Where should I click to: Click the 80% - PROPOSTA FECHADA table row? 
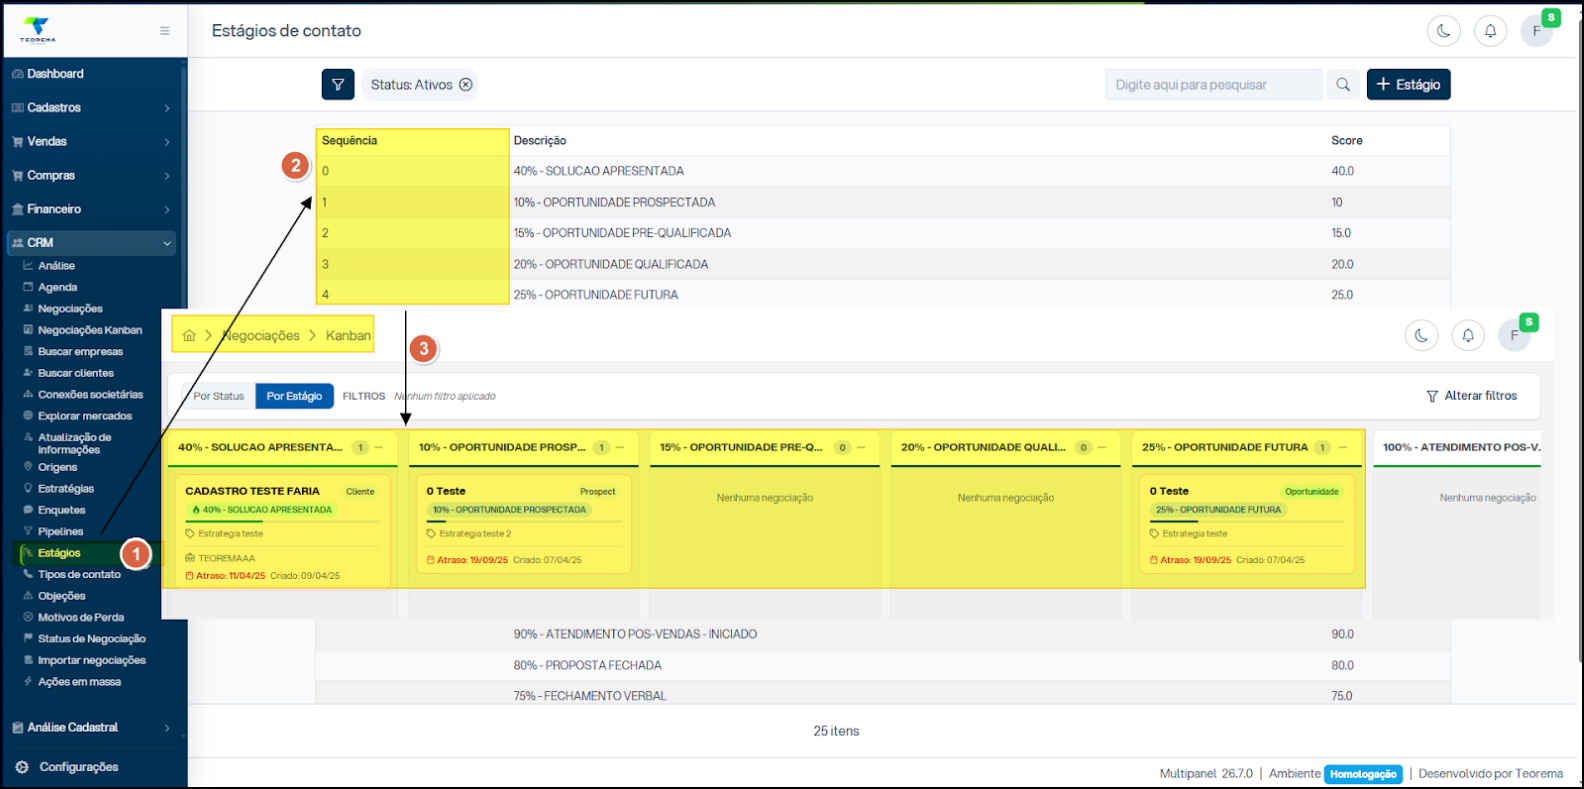tap(882, 665)
